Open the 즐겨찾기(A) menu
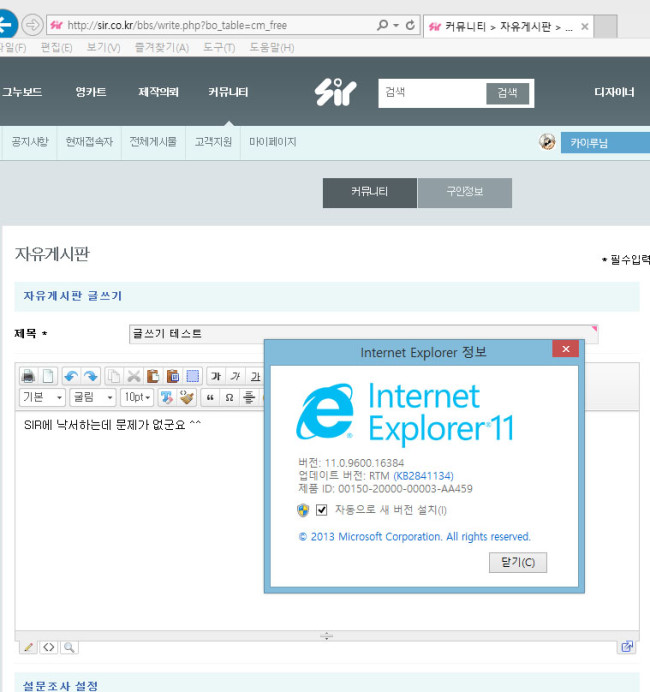Image resolution: width=650 pixels, height=692 pixels. [x=162, y=48]
